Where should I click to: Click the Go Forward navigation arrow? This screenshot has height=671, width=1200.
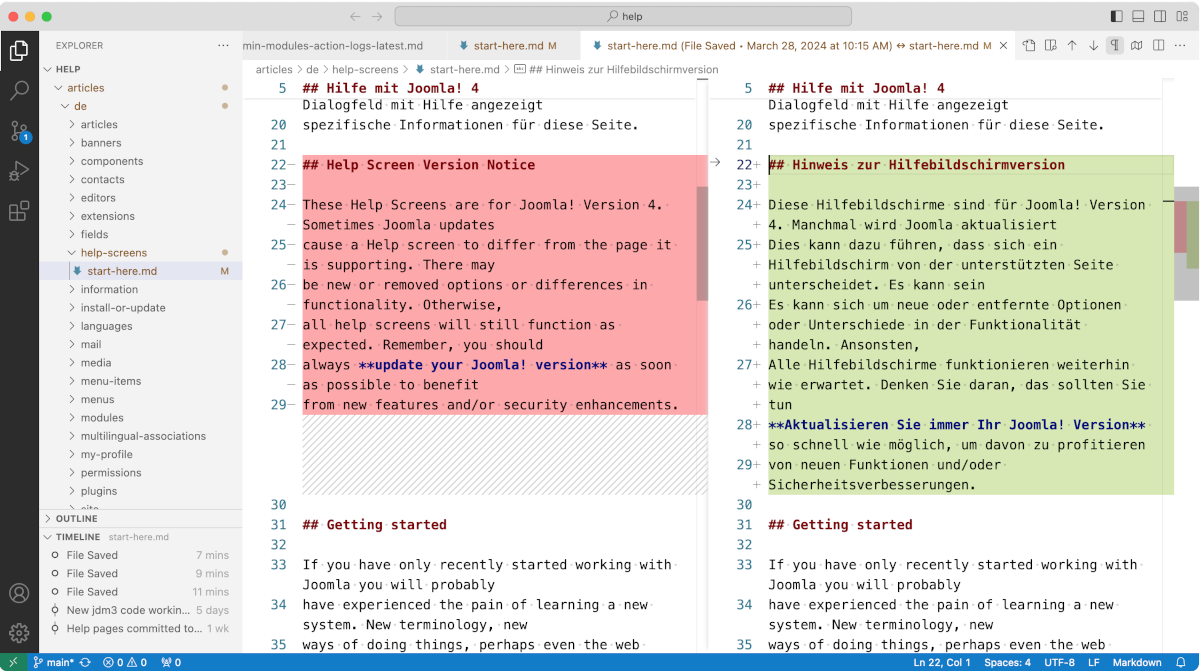(x=377, y=16)
